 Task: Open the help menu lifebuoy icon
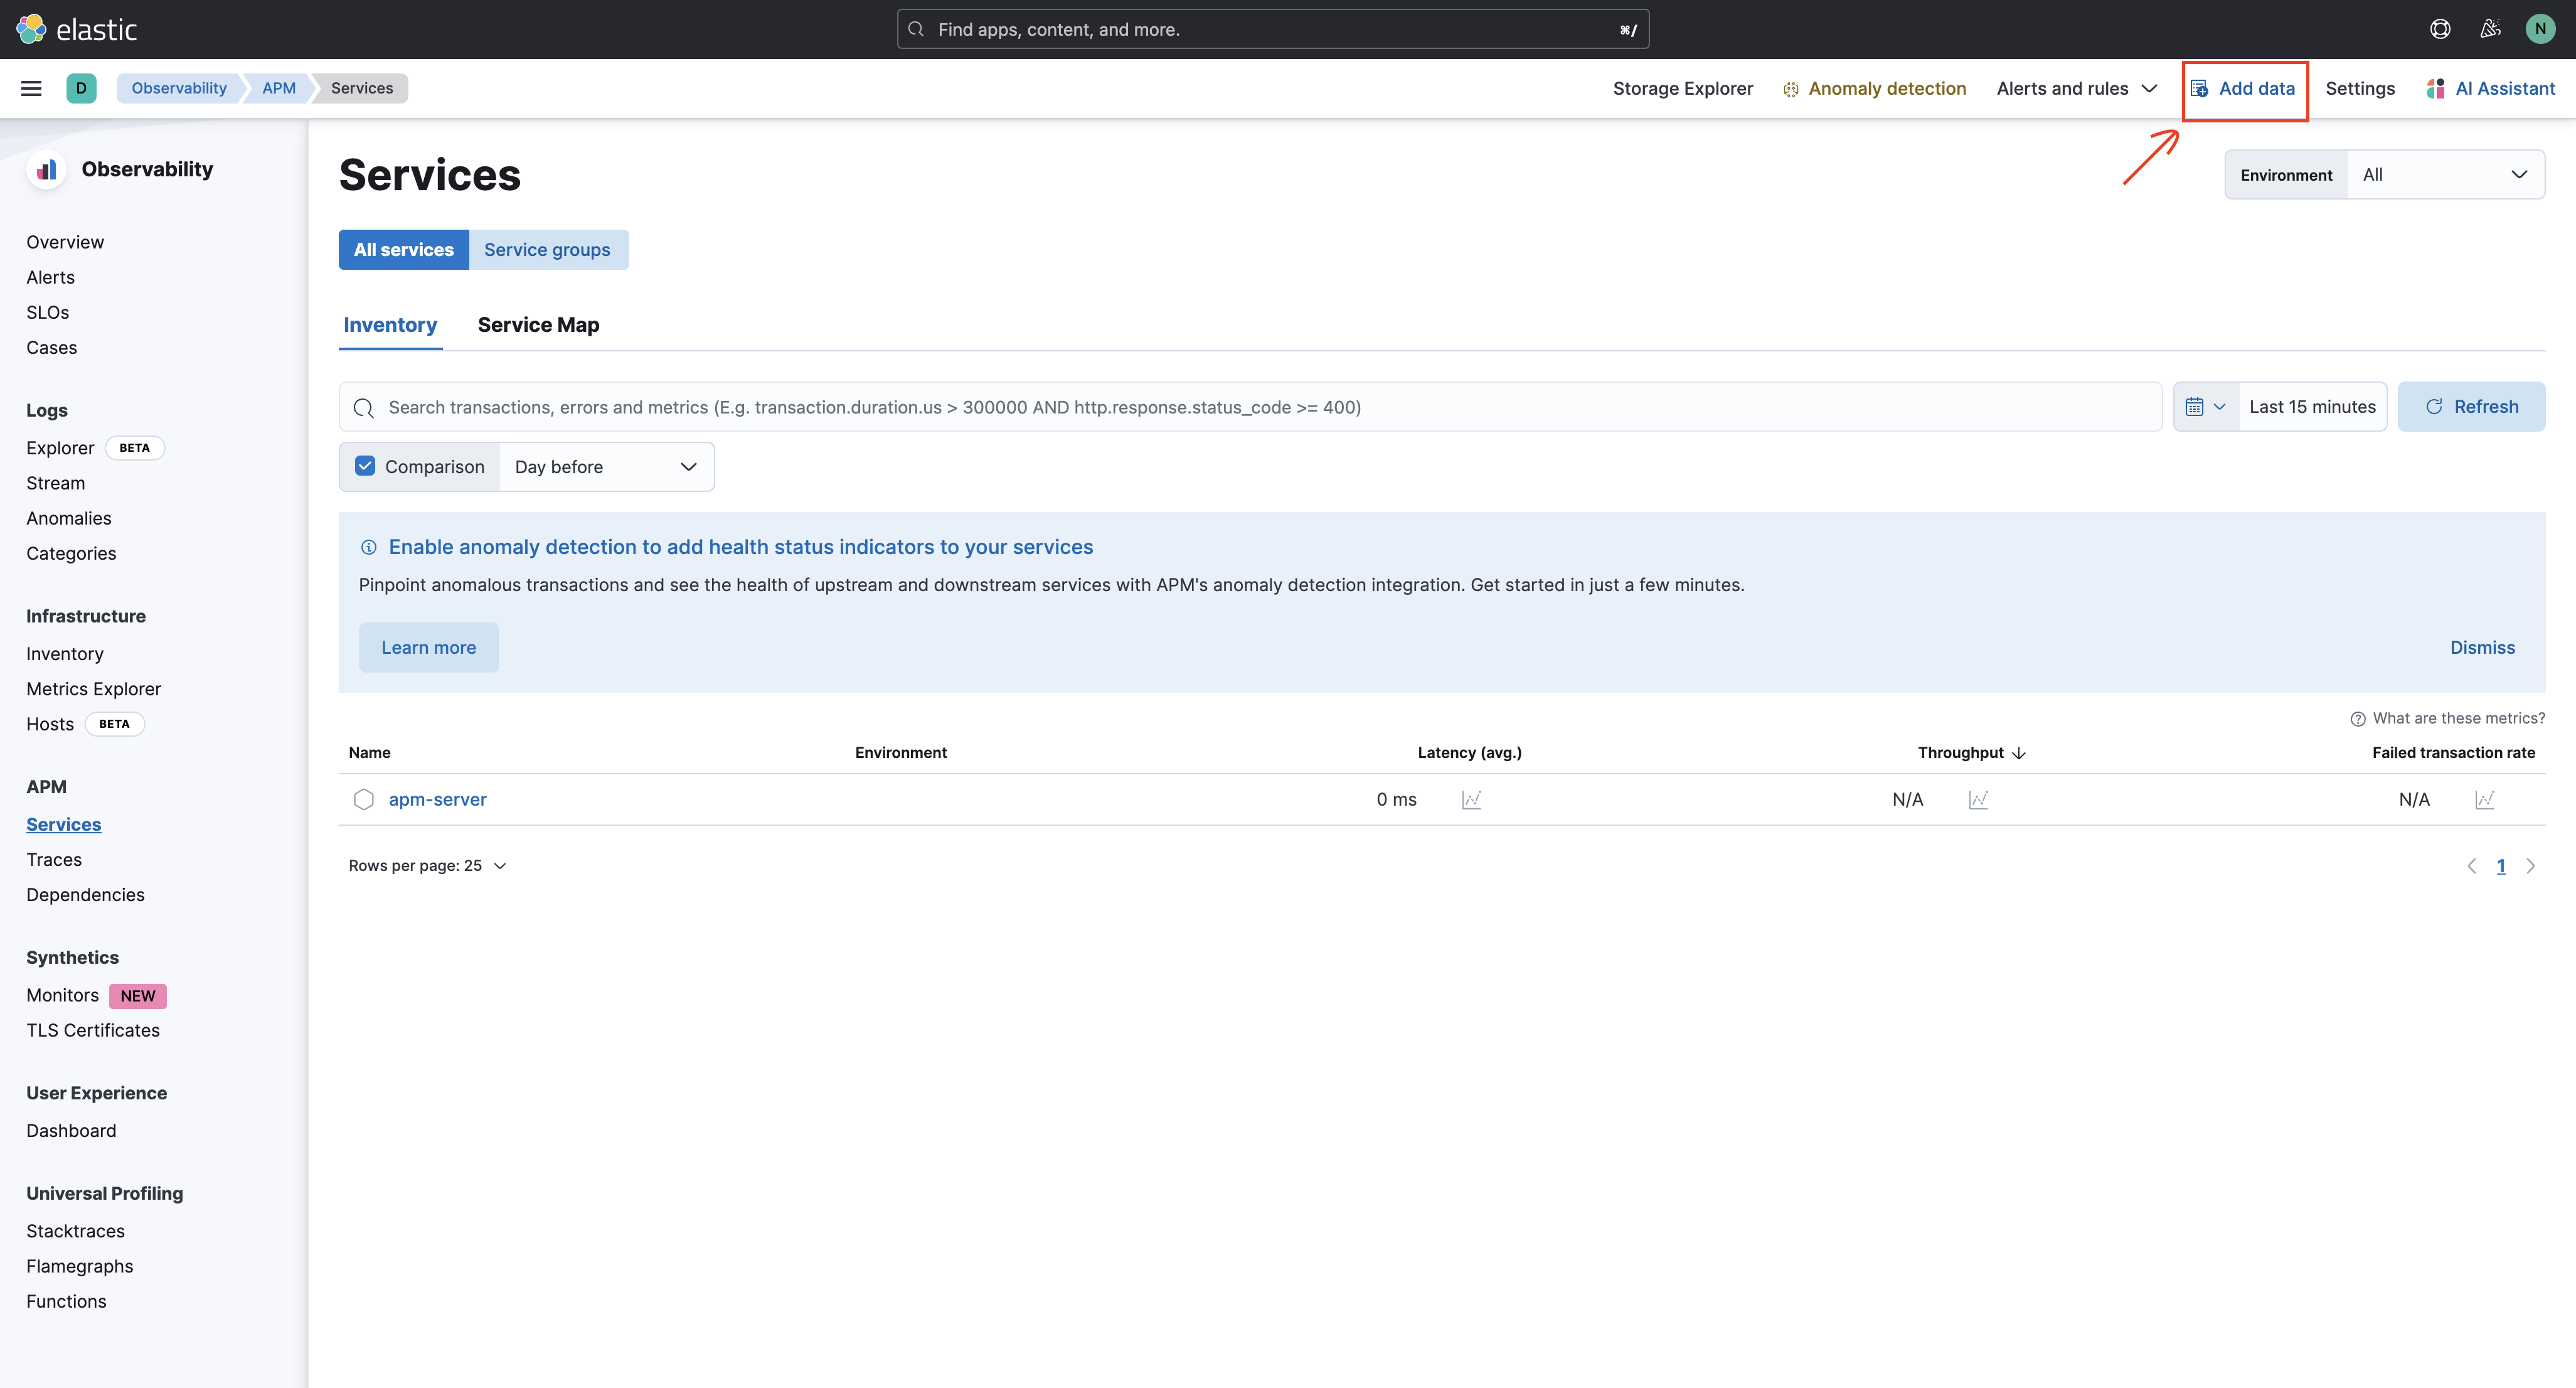point(2440,29)
